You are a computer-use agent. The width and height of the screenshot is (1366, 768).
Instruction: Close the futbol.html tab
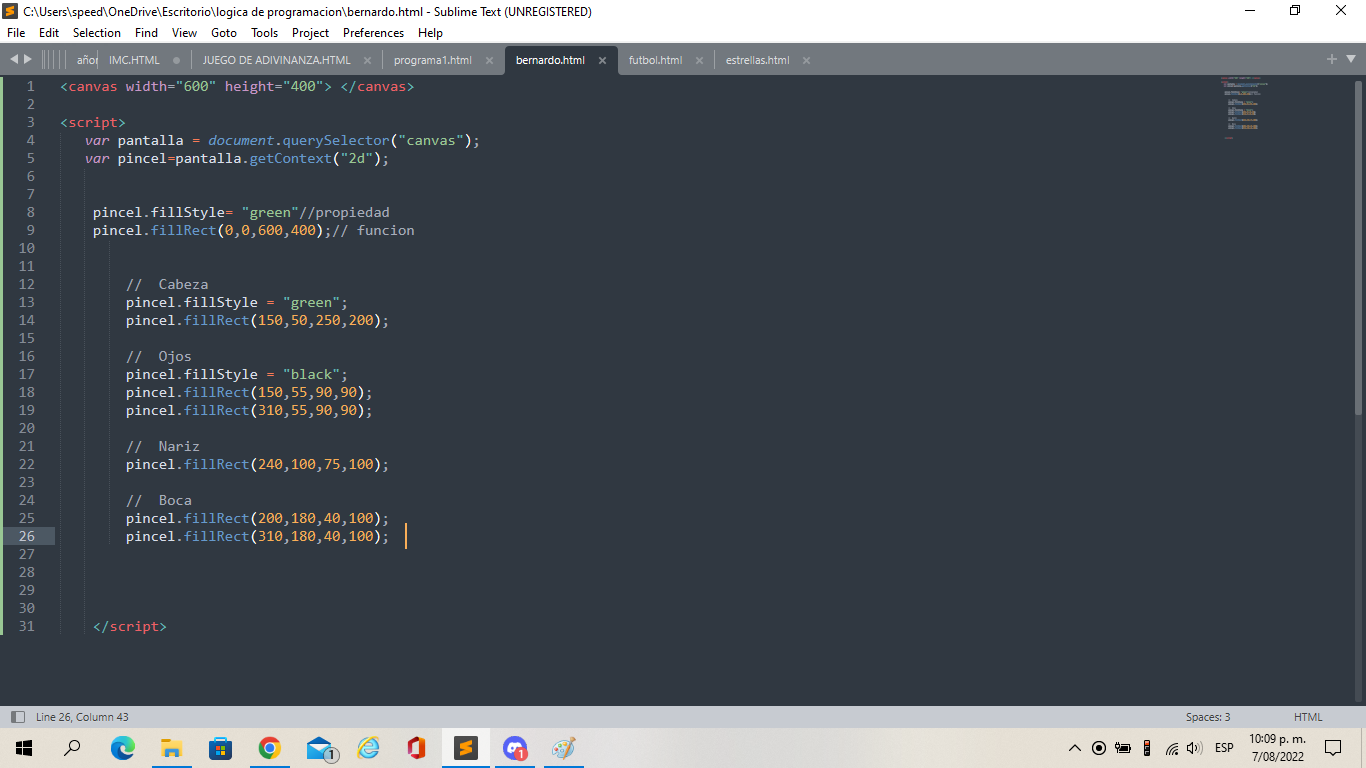click(699, 60)
